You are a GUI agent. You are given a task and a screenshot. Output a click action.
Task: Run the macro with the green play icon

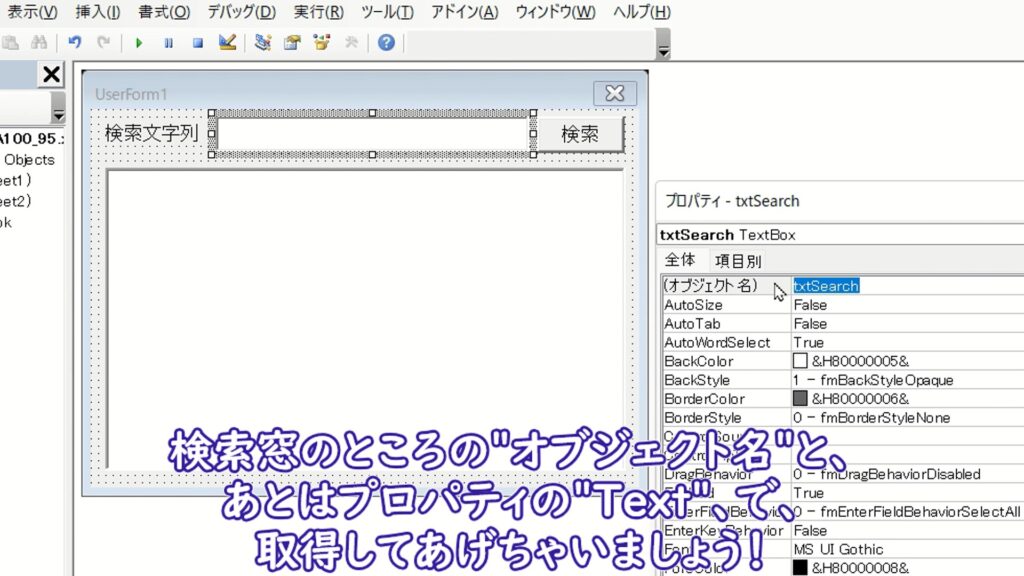(x=138, y=43)
